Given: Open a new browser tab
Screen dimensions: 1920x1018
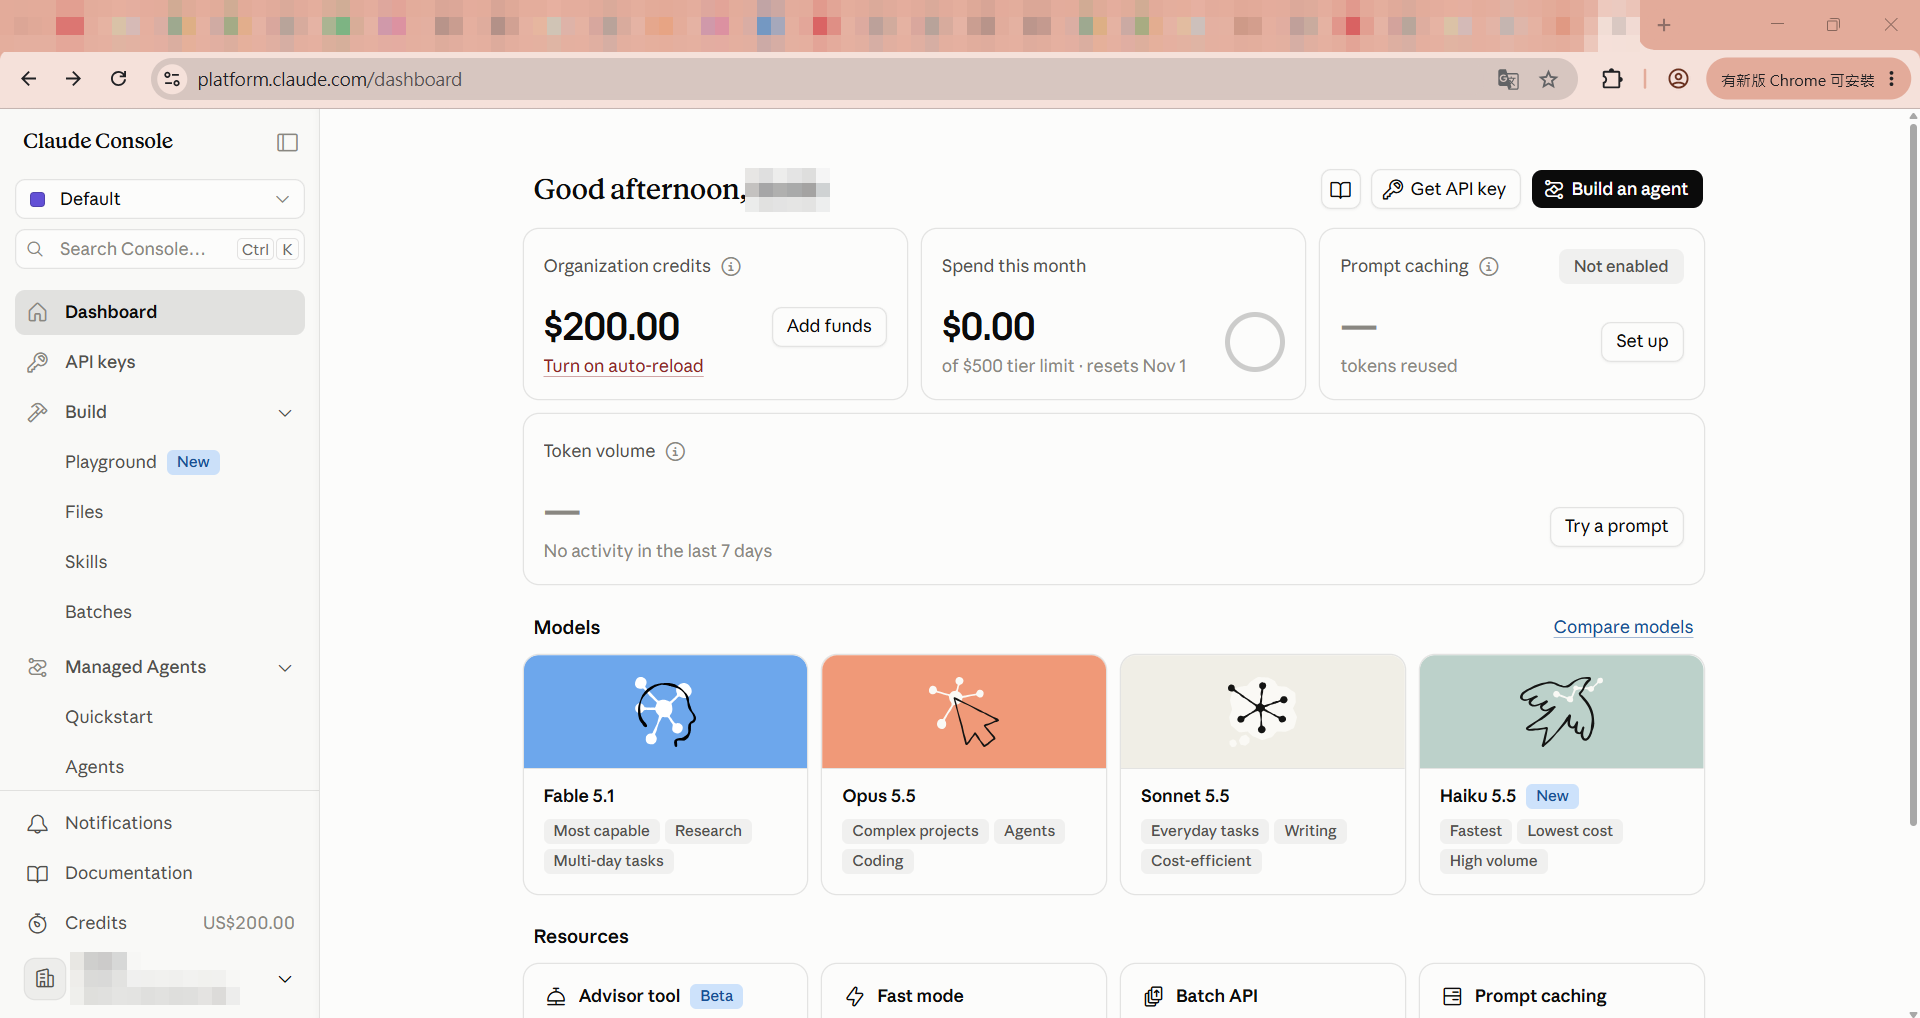Looking at the screenshot, I should tap(1664, 25).
